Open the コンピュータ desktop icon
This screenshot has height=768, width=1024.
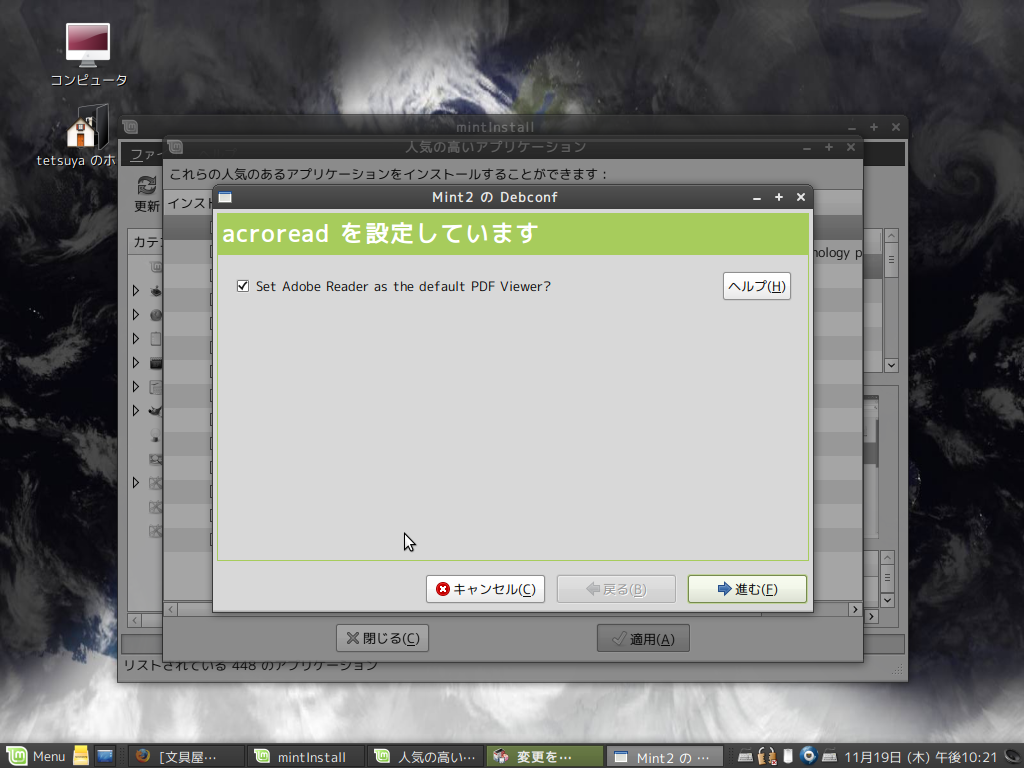(x=88, y=45)
